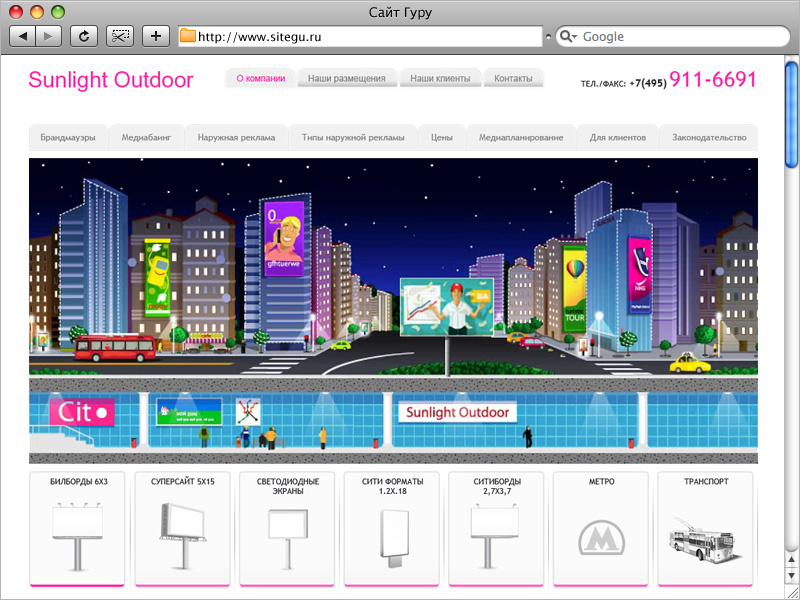Select the Медиабаинг menu tab
Viewport: 800px width, 600px height.
pyautogui.click(x=146, y=137)
